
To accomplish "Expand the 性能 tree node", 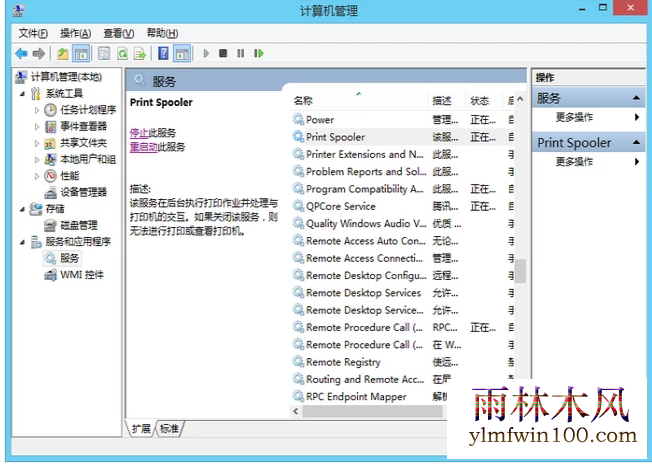I will [37, 176].
